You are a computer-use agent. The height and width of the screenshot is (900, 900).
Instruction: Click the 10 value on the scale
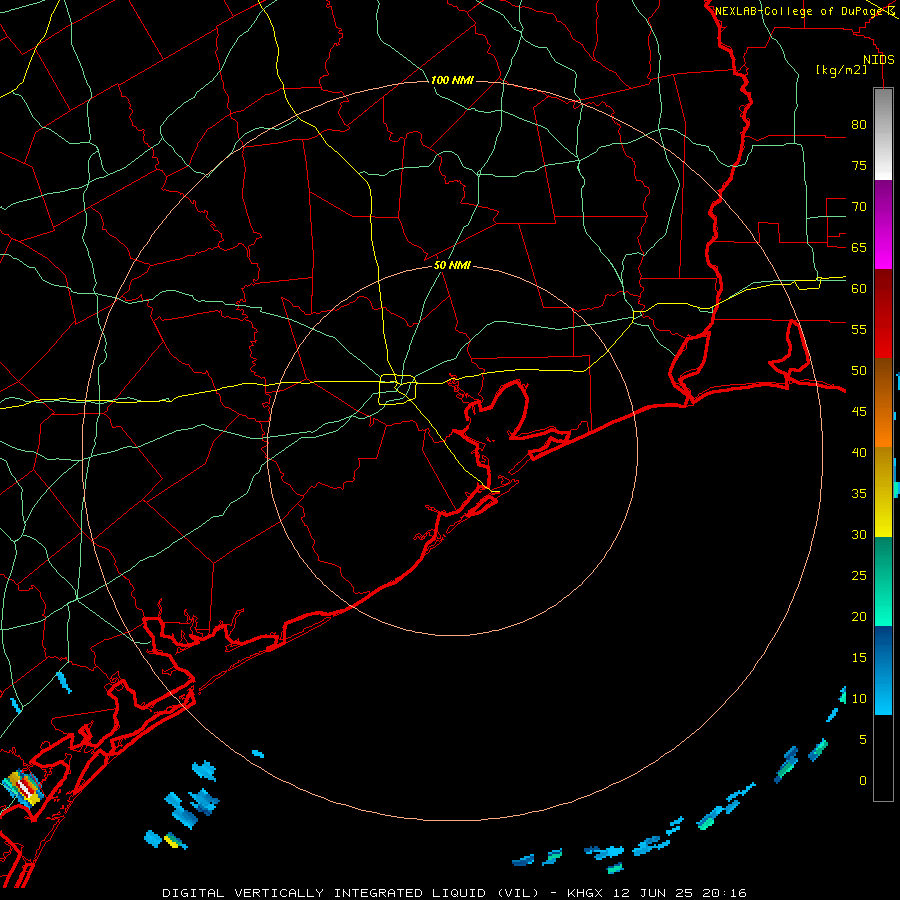click(x=859, y=699)
